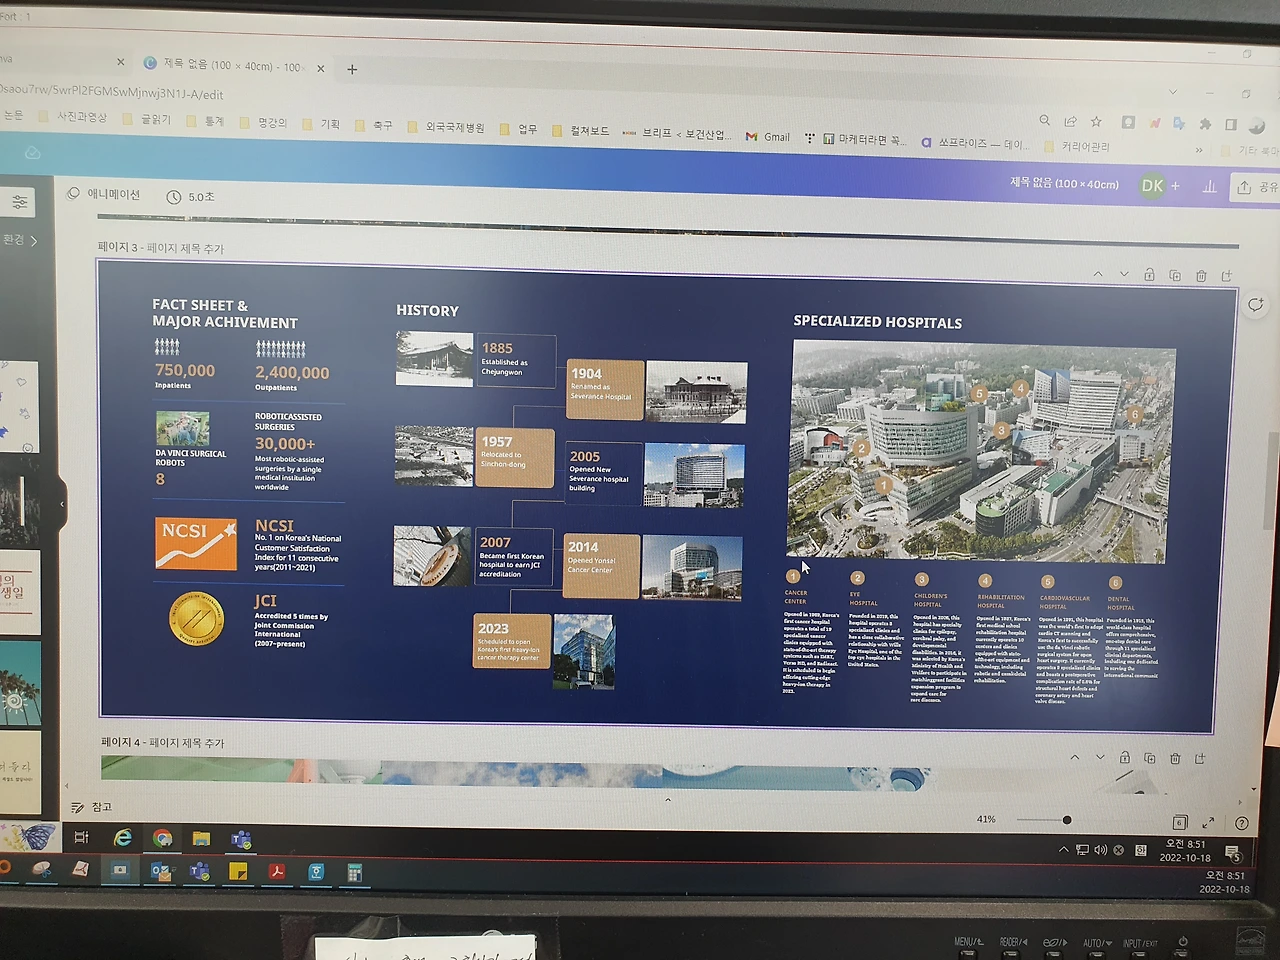This screenshot has height=960, width=1280.
Task: Duplicate page 4
Action: [x=1149, y=758]
